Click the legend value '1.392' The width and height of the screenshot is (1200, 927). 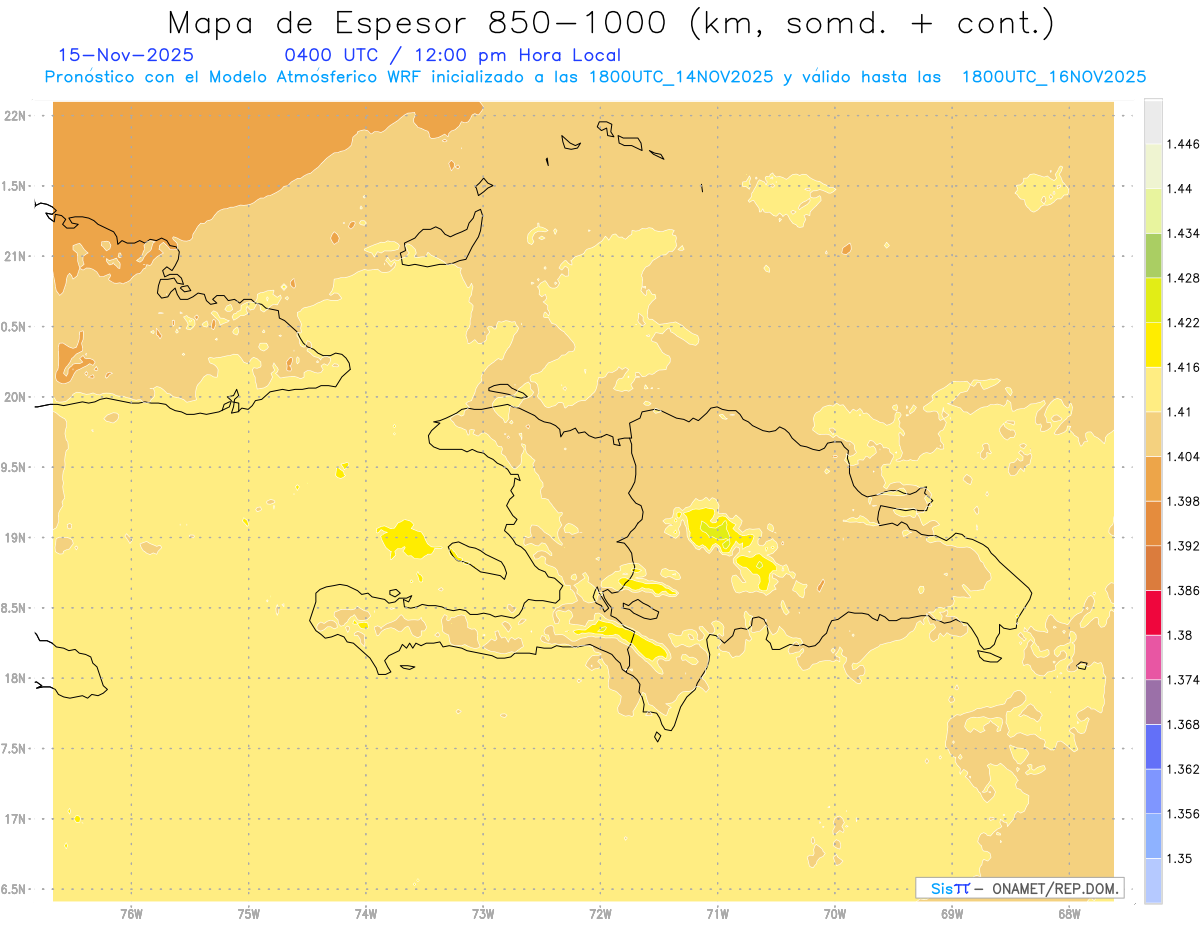pyautogui.click(x=1182, y=546)
